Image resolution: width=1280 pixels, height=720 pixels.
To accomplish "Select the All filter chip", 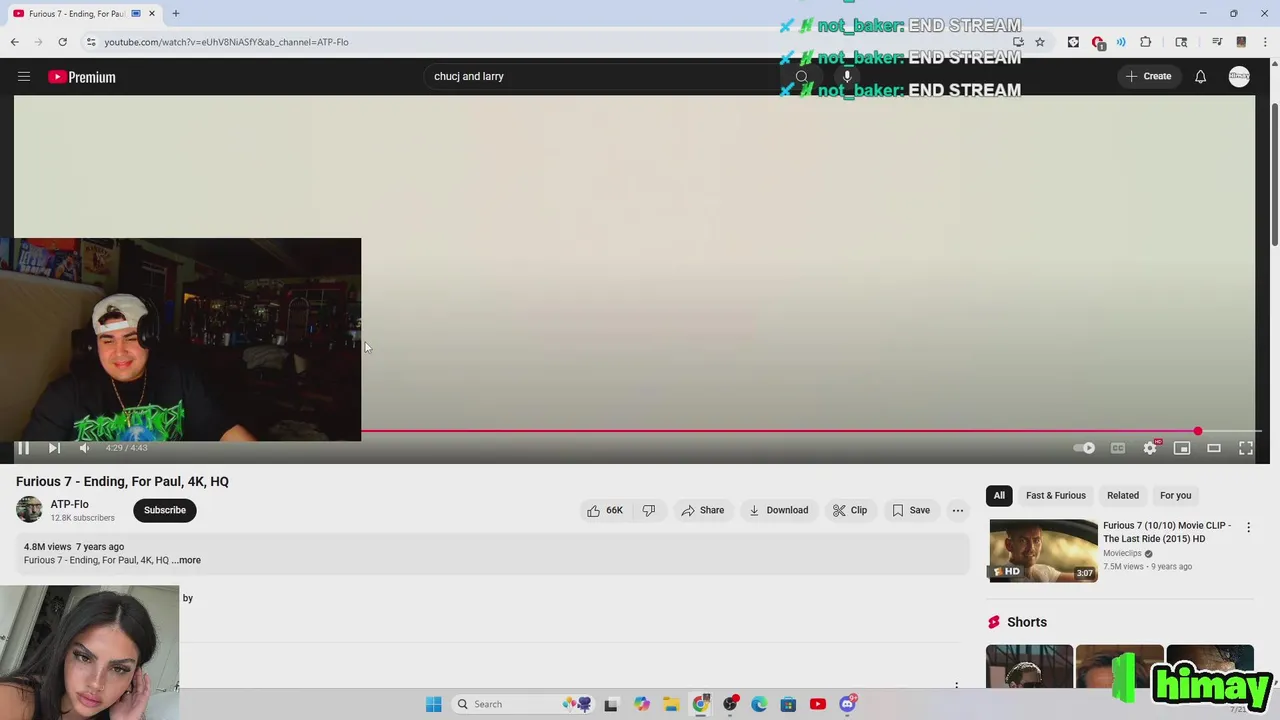I will pyautogui.click(x=999, y=495).
